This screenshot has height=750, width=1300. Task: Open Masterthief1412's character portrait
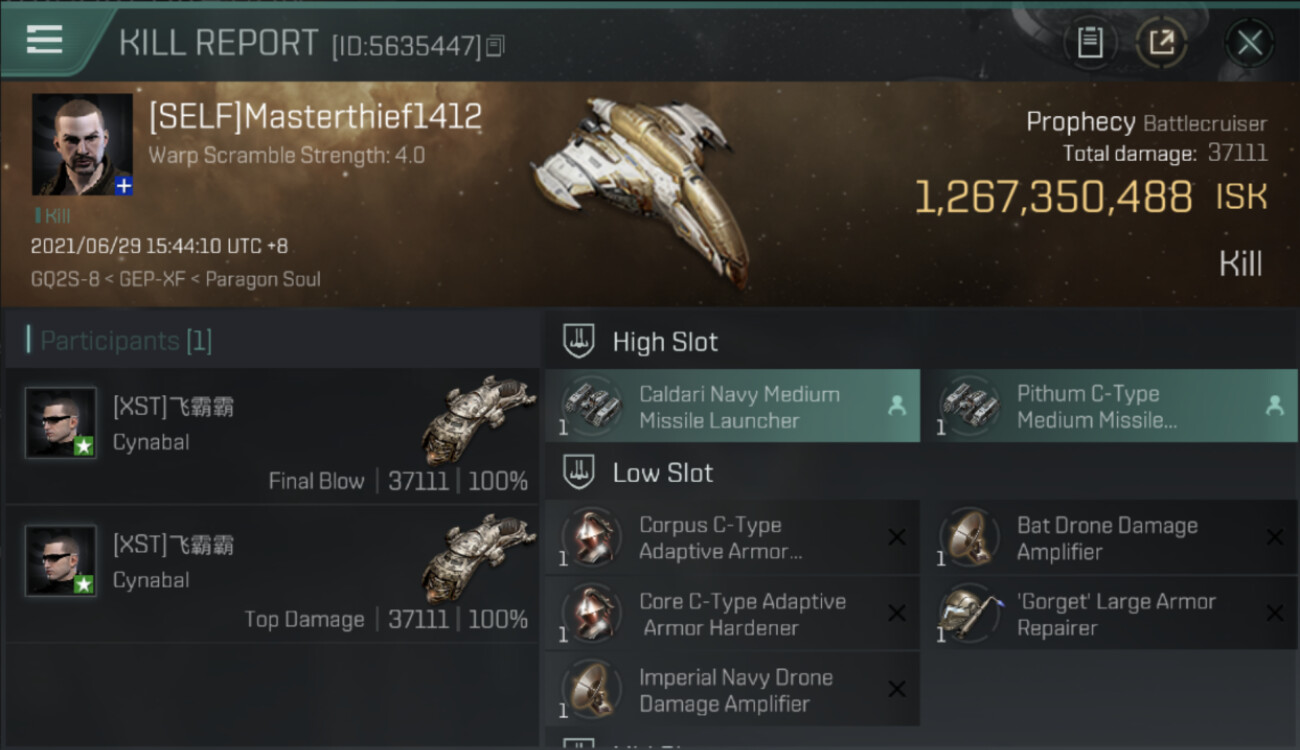tap(82, 144)
